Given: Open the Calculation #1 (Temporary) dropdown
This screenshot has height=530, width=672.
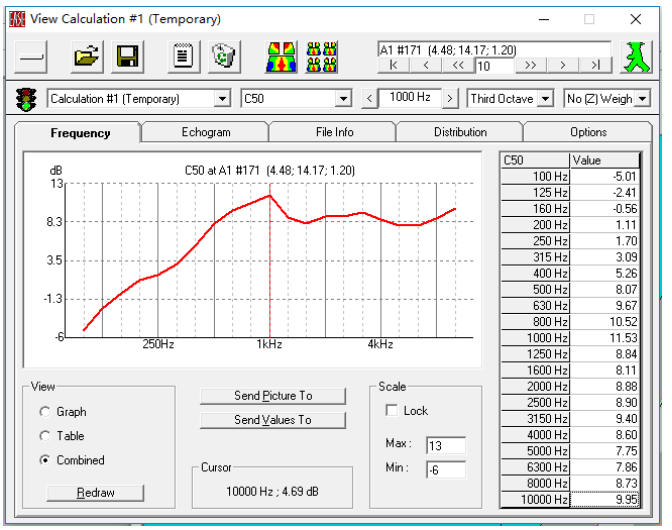Looking at the screenshot, I should point(222,99).
